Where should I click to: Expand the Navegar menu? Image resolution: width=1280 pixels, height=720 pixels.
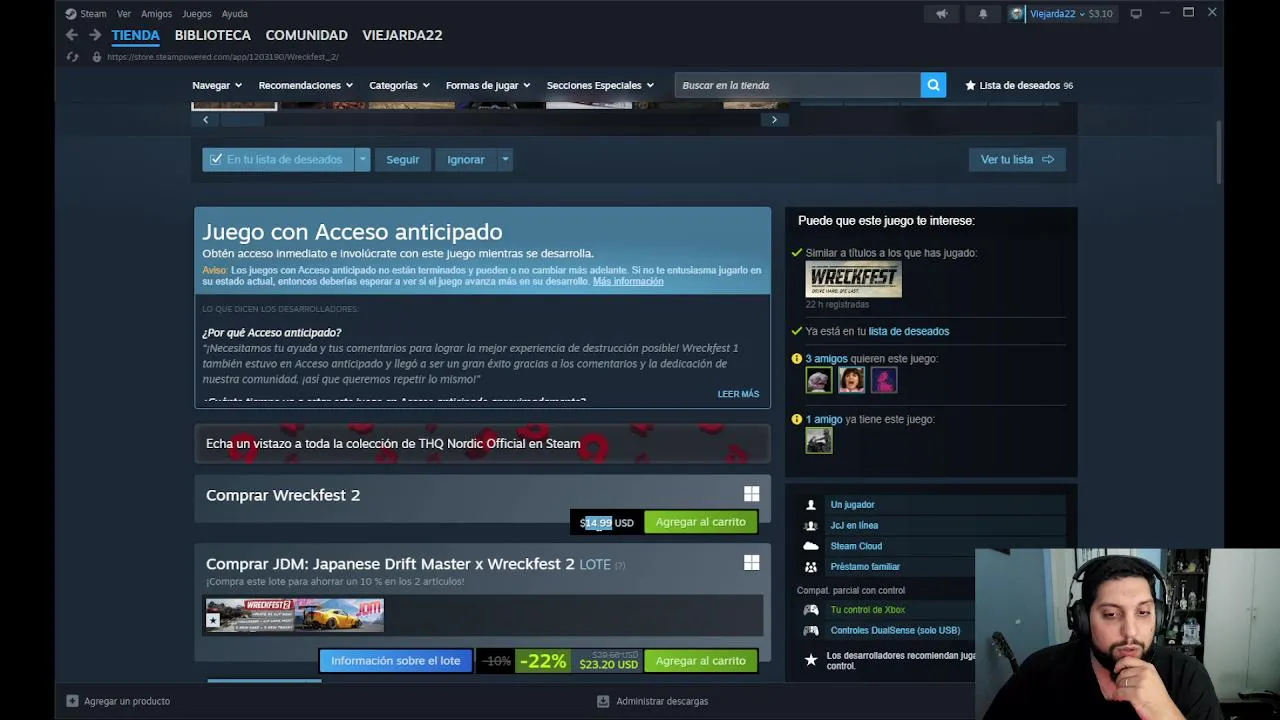[216, 85]
